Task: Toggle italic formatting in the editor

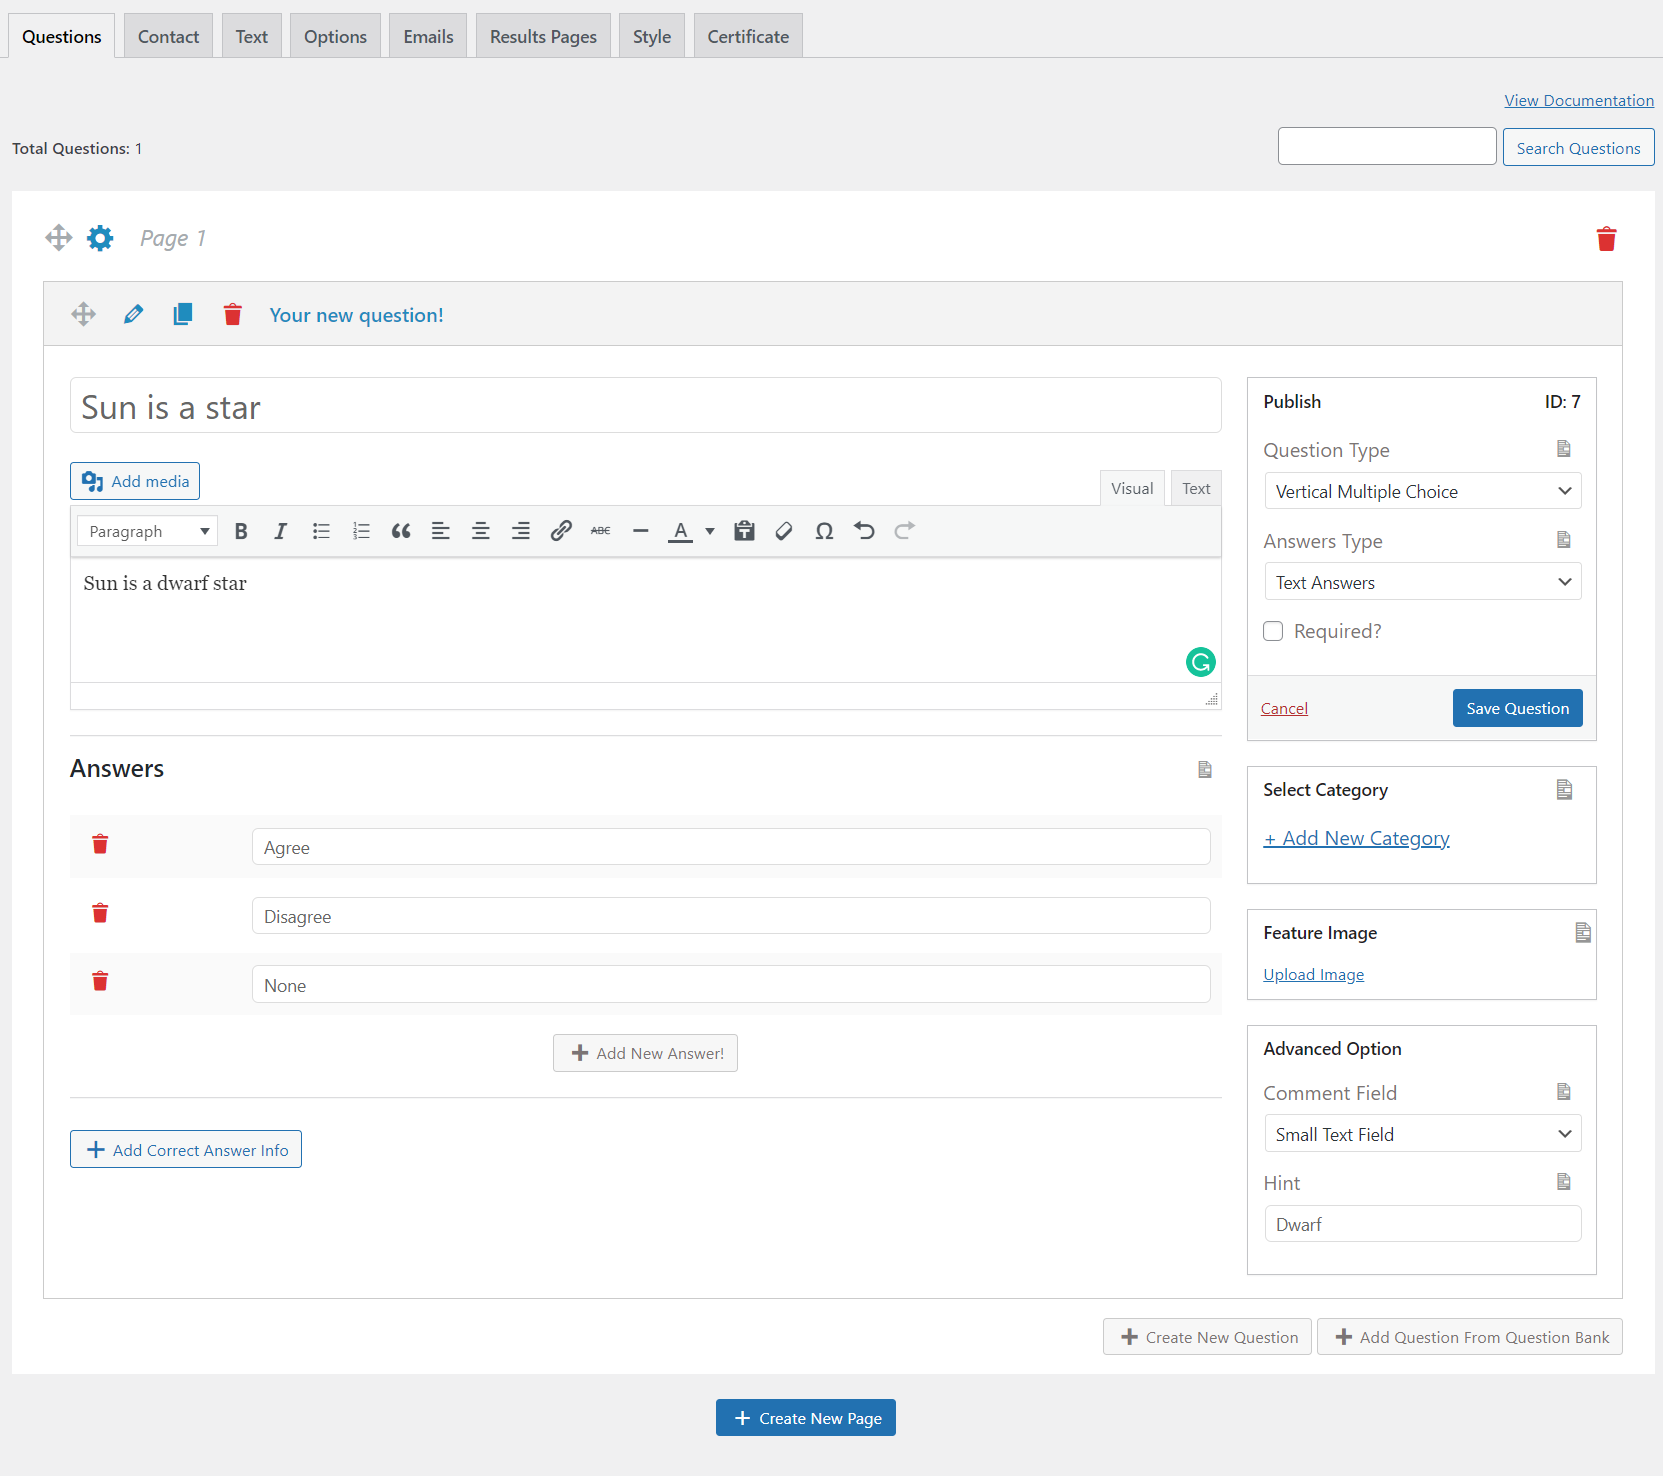Action: pos(281,531)
